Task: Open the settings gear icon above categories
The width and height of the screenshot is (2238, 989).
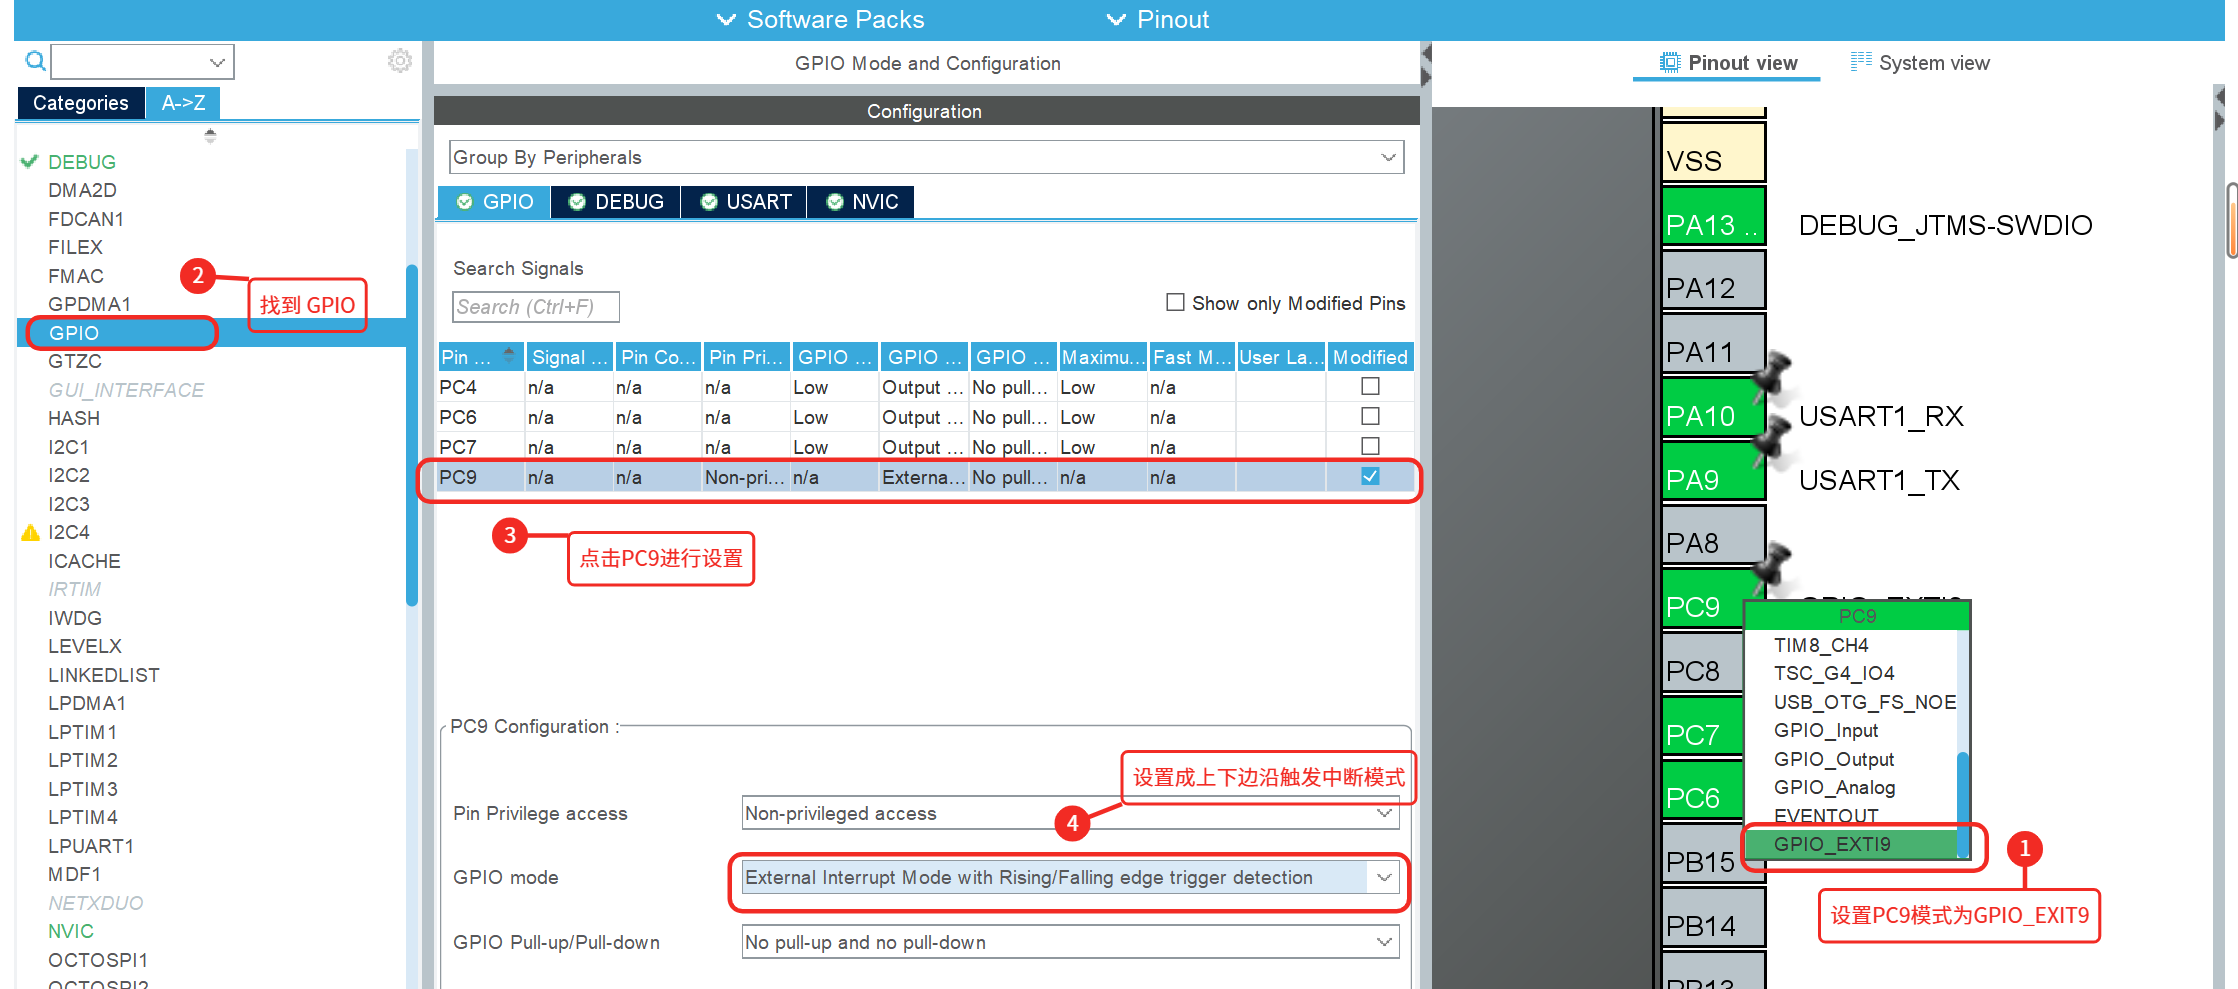Action: 400,61
